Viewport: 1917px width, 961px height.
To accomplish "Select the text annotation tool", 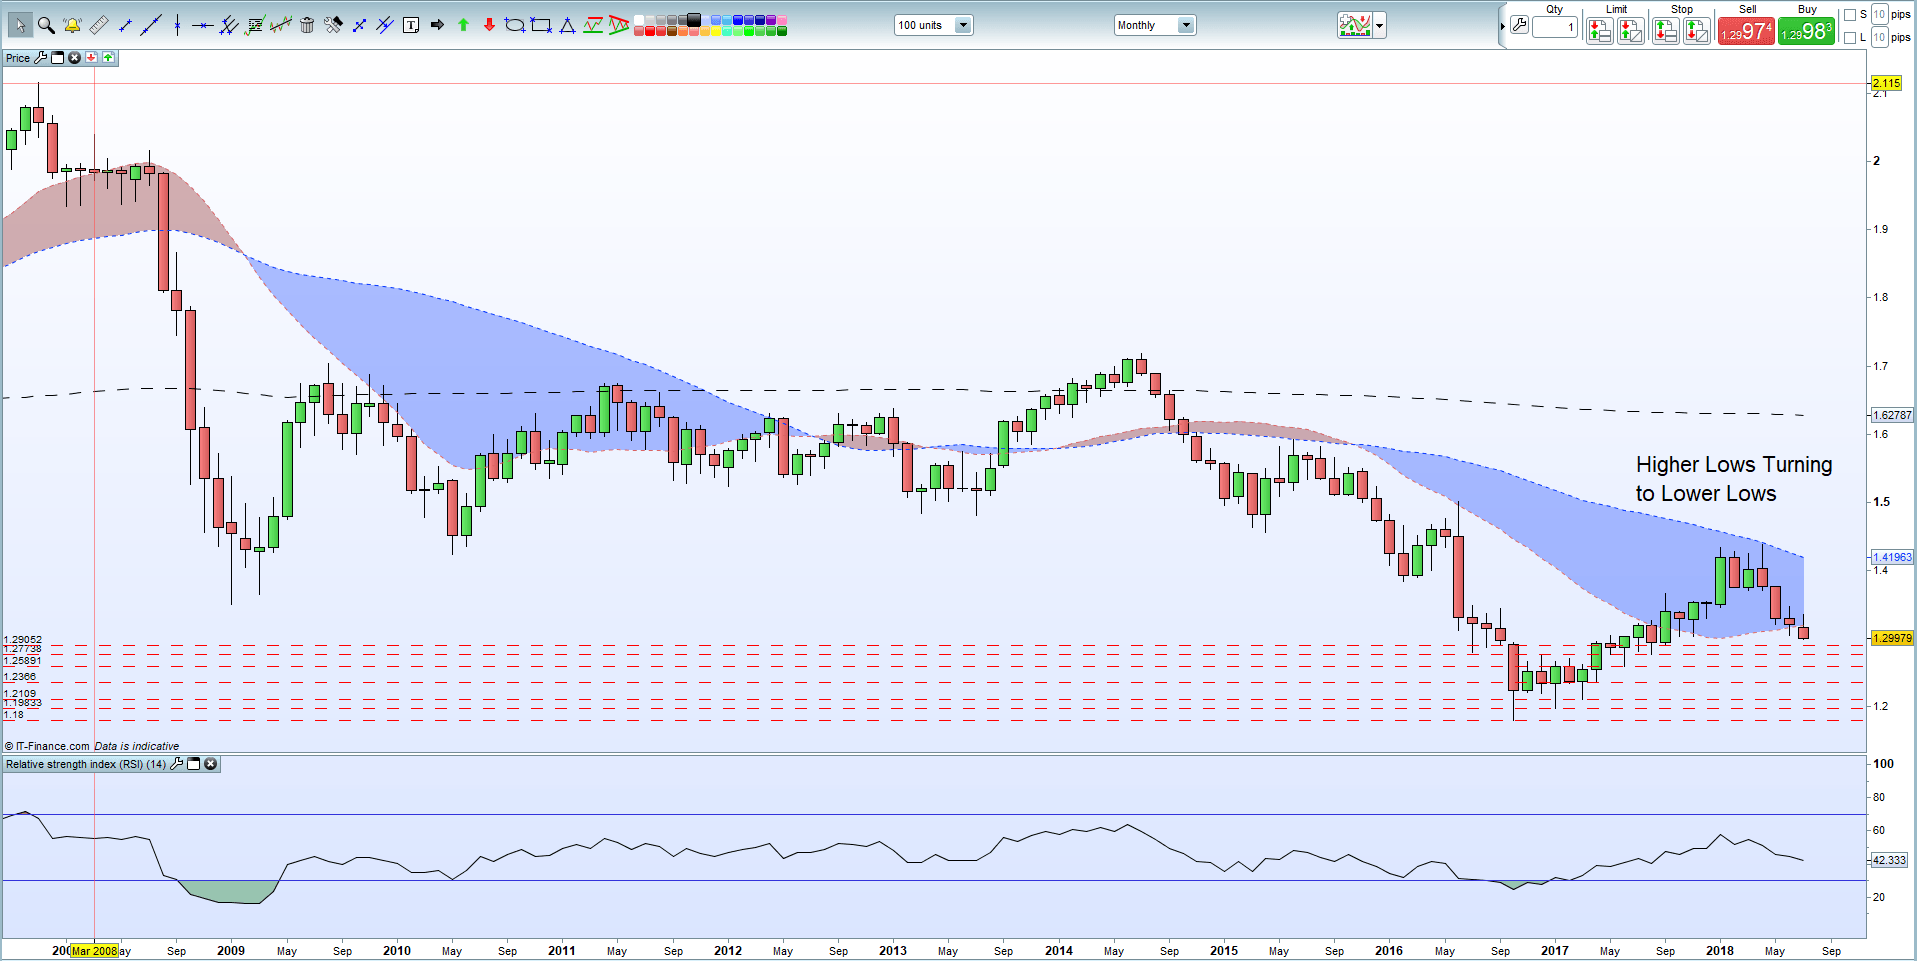I will point(411,25).
